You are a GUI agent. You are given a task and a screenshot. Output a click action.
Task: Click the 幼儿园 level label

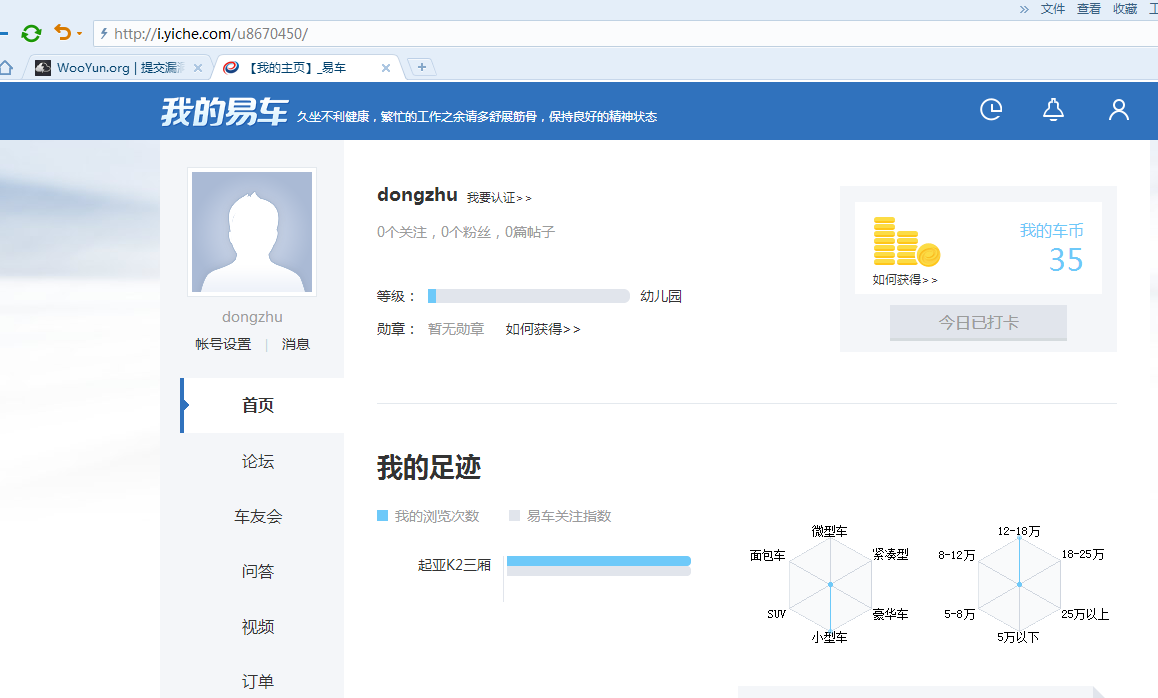[x=661, y=296]
